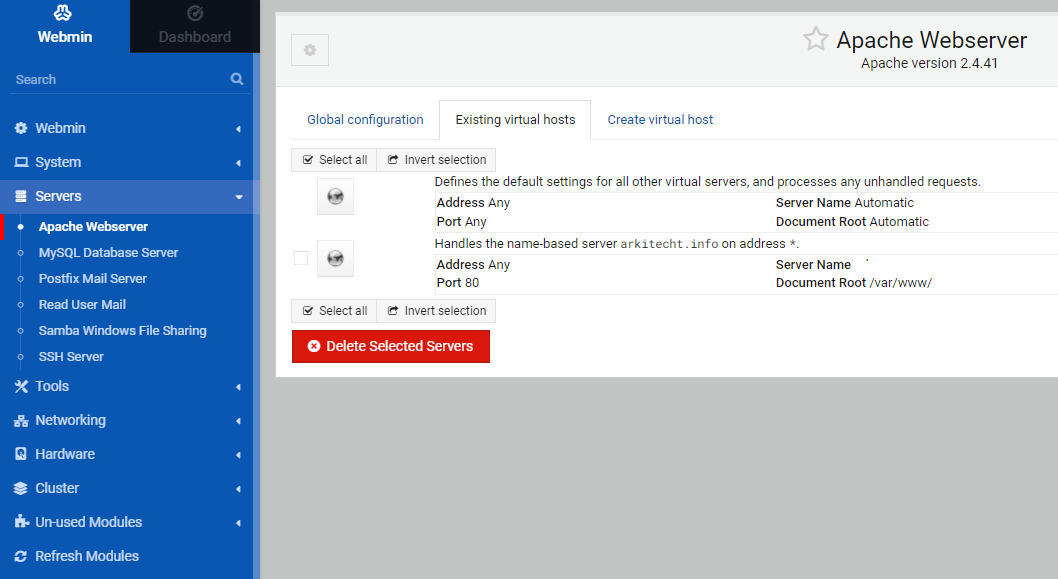The width and height of the screenshot is (1058, 579).
Task: Click the Webmin logo icon at top
Action: pyautogui.click(x=63, y=13)
